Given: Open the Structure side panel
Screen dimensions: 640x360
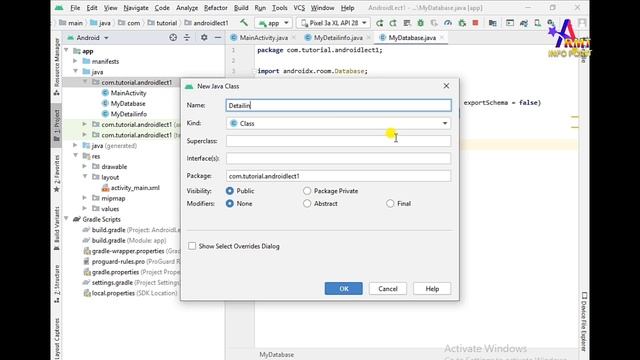Looking at the screenshot, I should point(57,283).
